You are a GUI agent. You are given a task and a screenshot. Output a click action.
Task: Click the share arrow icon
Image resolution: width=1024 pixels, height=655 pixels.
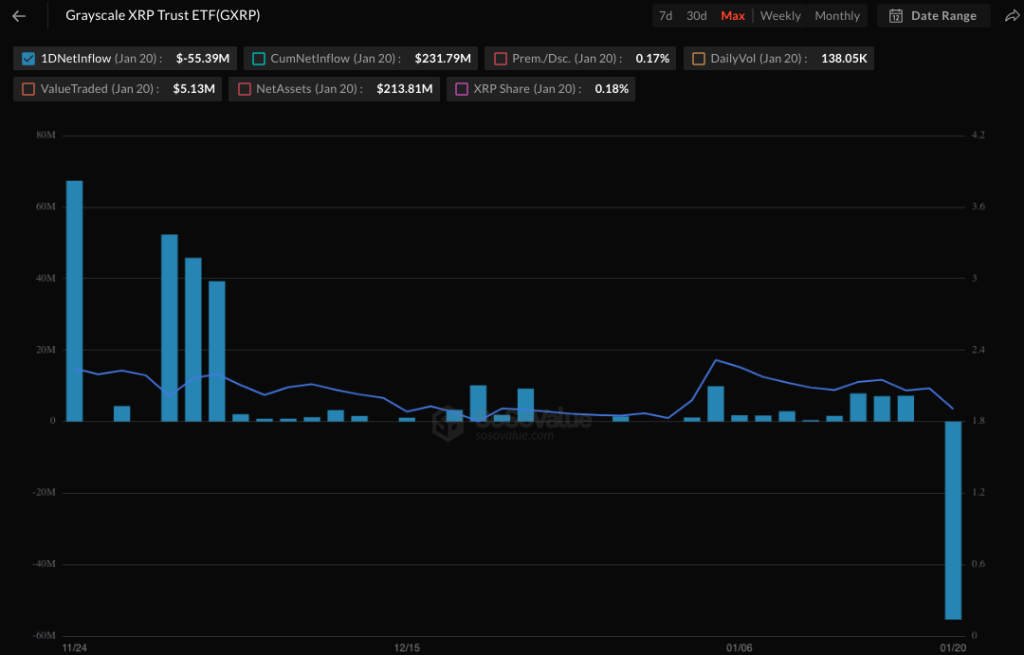(1012, 16)
